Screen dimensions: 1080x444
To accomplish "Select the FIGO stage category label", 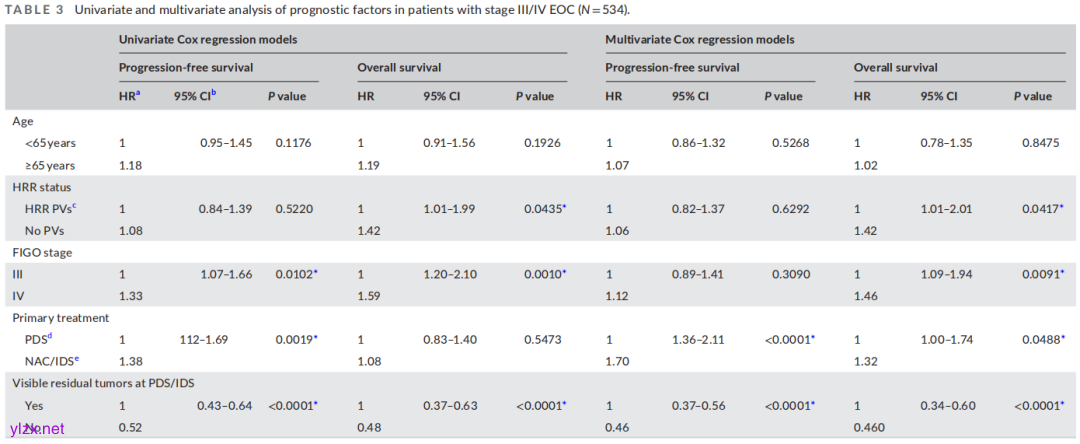I will (40, 253).
